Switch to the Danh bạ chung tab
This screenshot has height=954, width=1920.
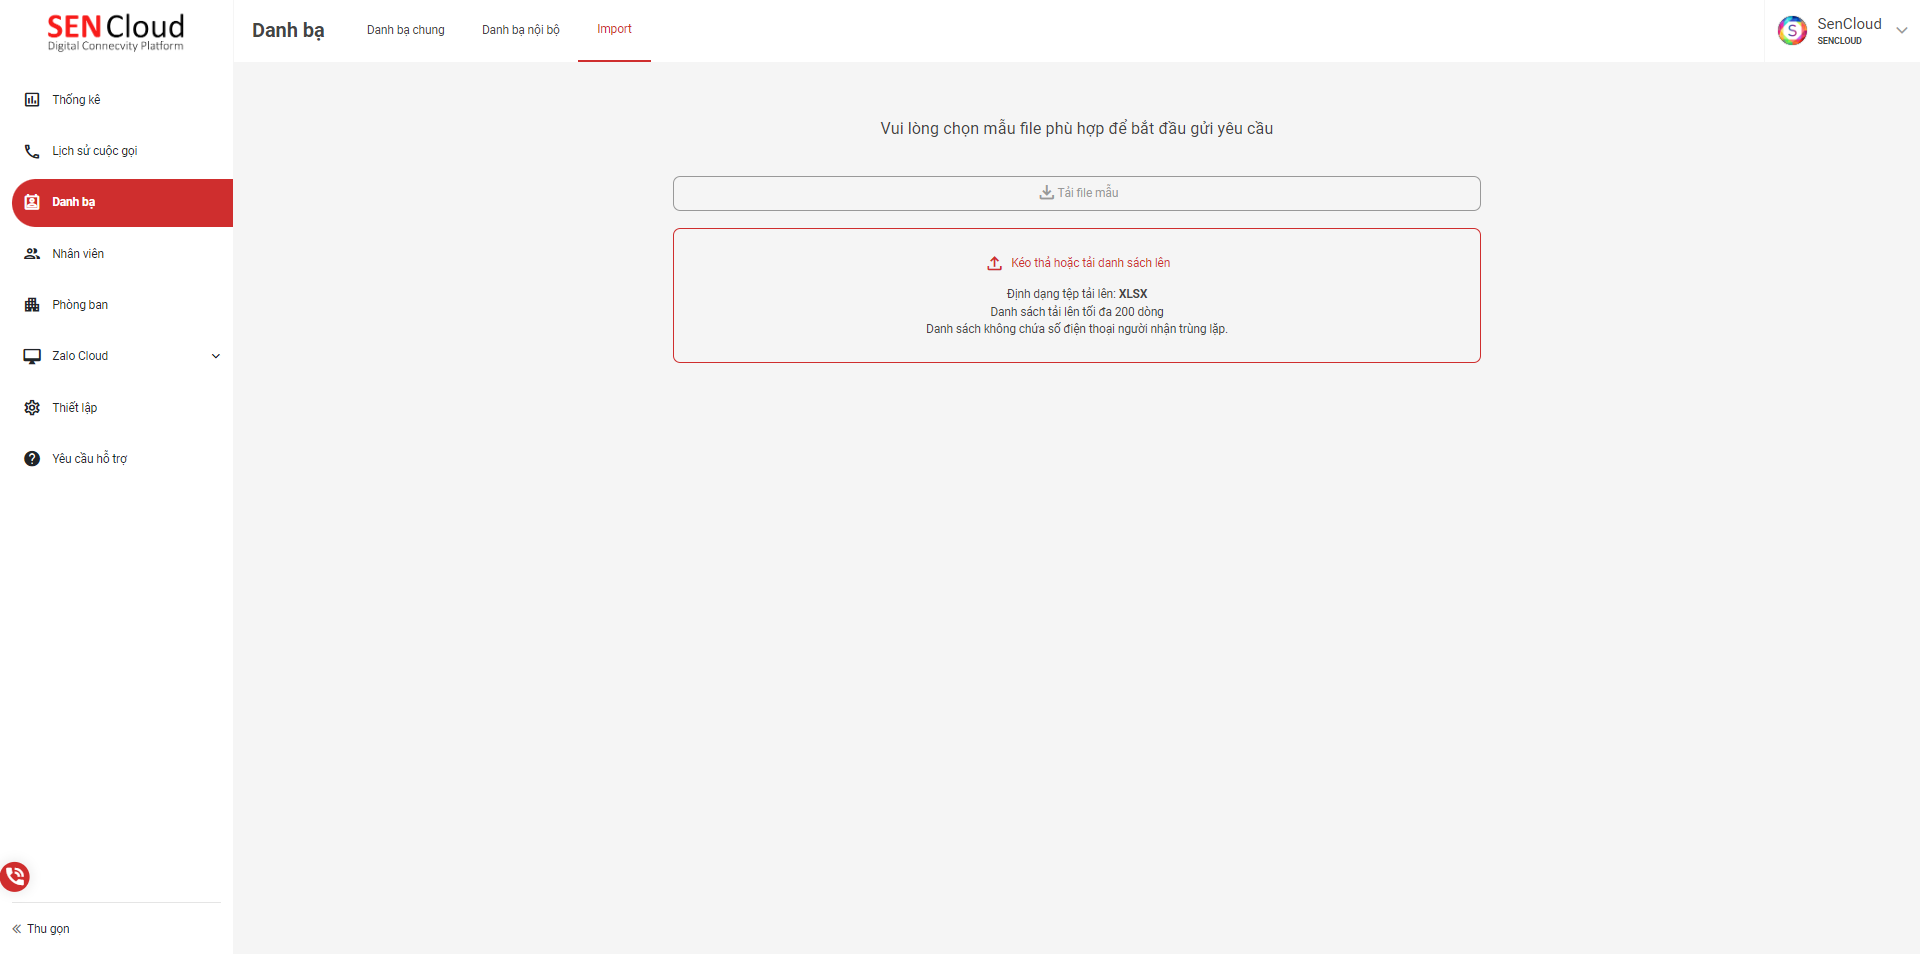(x=405, y=30)
